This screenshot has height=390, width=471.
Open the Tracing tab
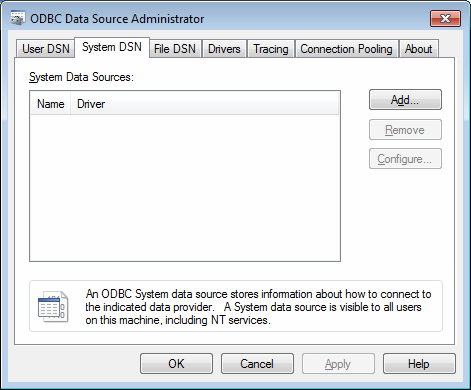coord(271,49)
